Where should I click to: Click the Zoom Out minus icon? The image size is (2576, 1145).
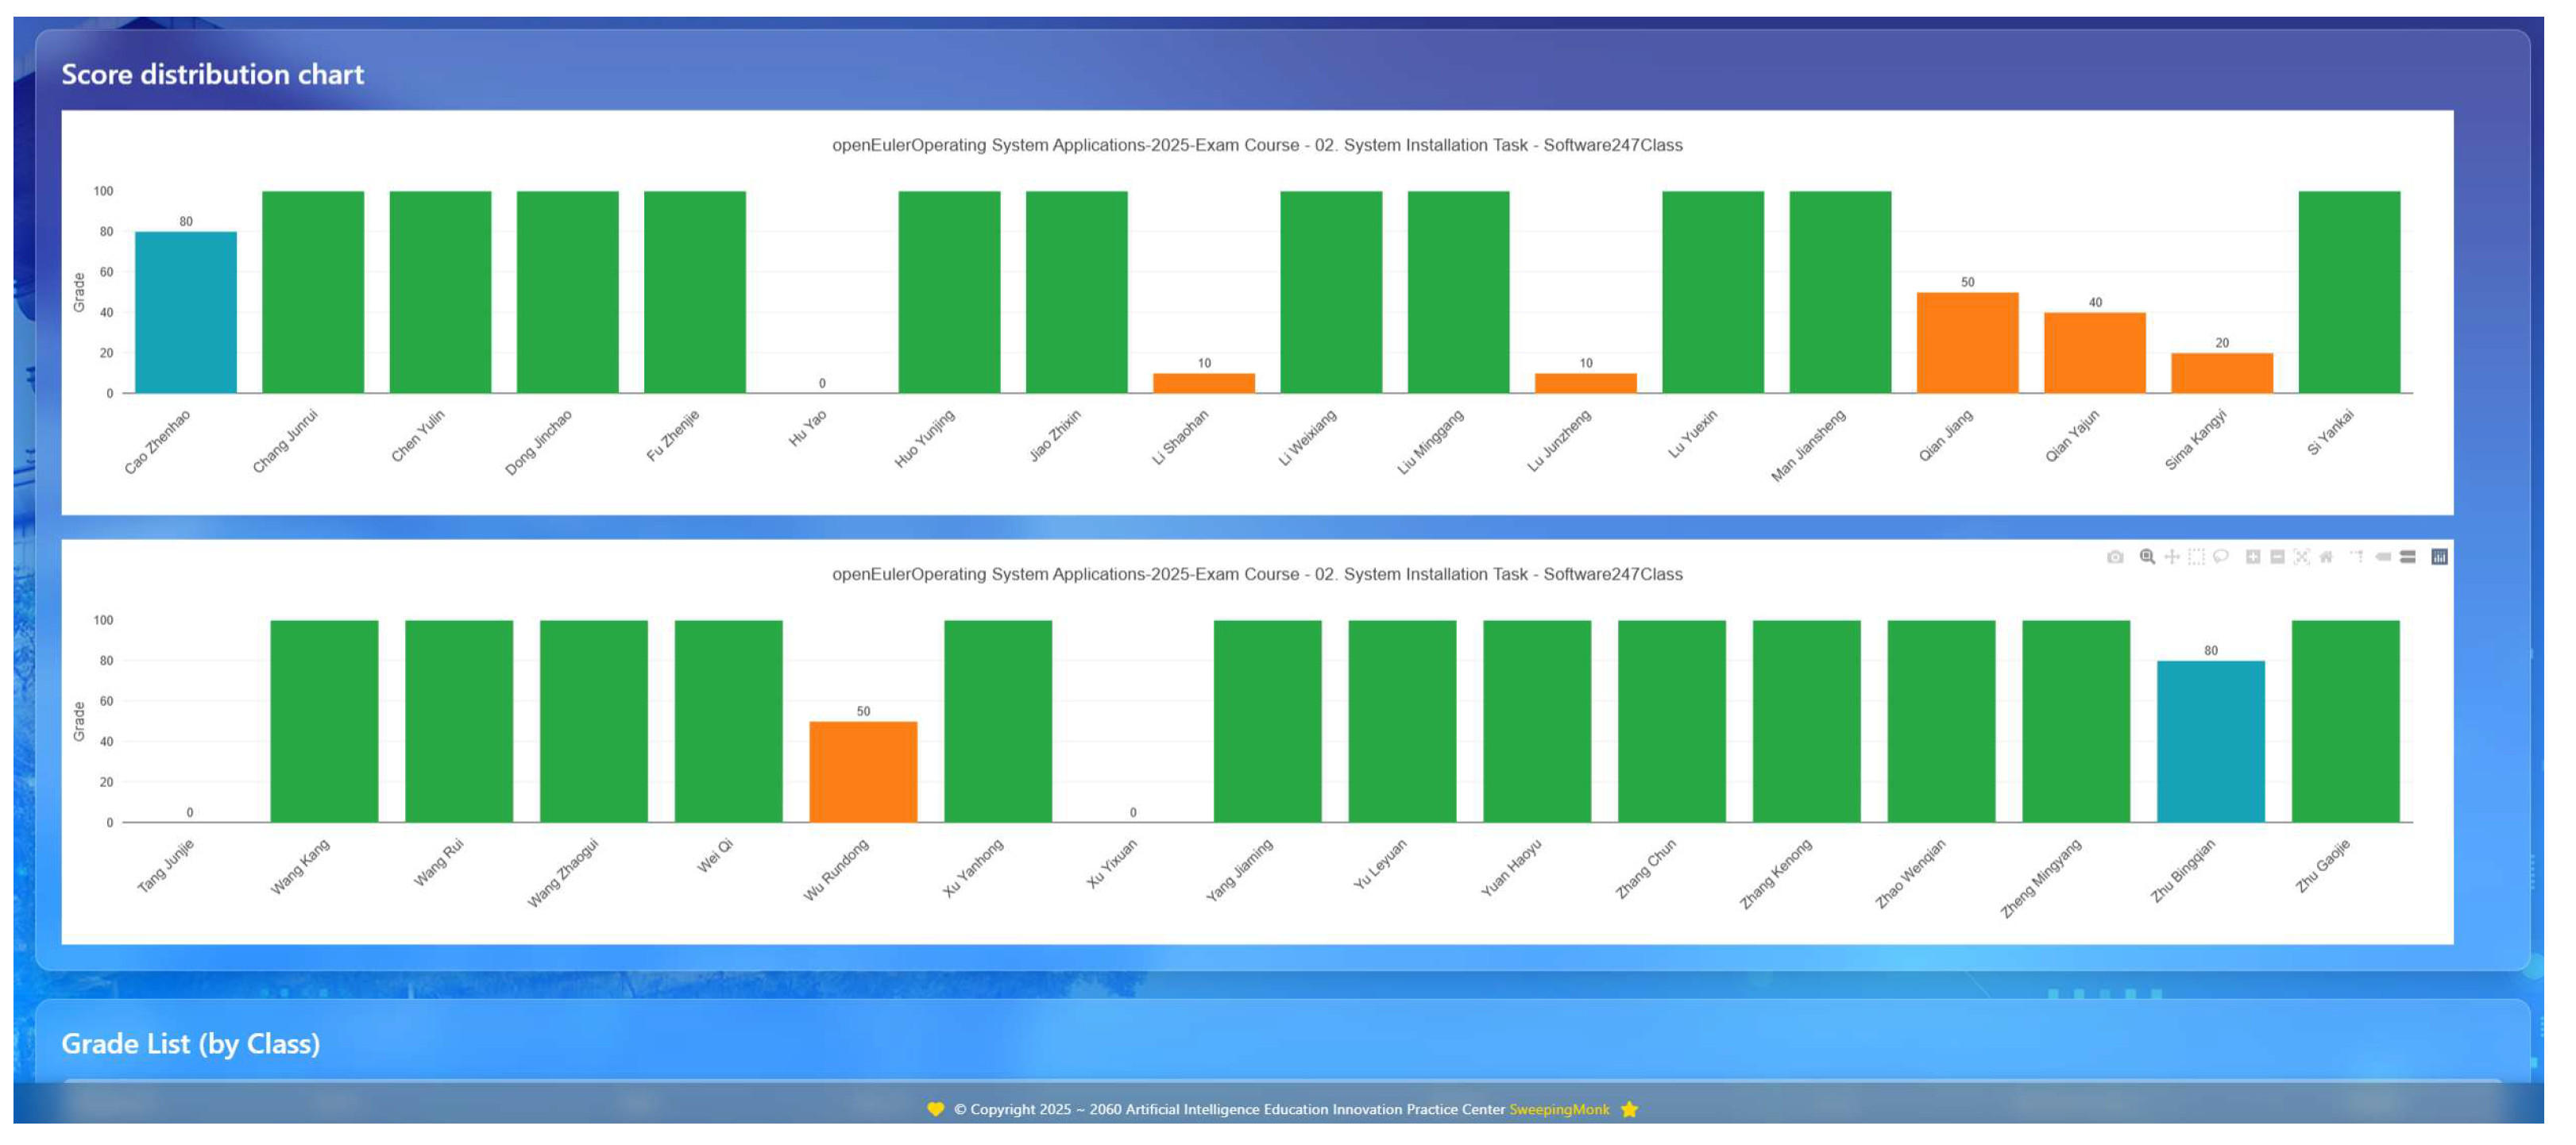point(2277,557)
